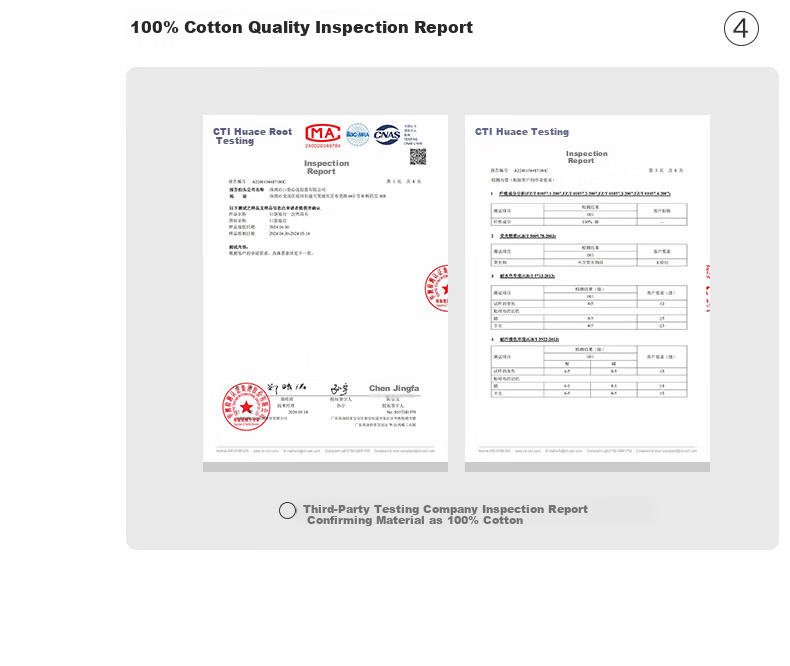
Task: Open the CTI Huace Testing second page
Action: (x=587, y=293)
